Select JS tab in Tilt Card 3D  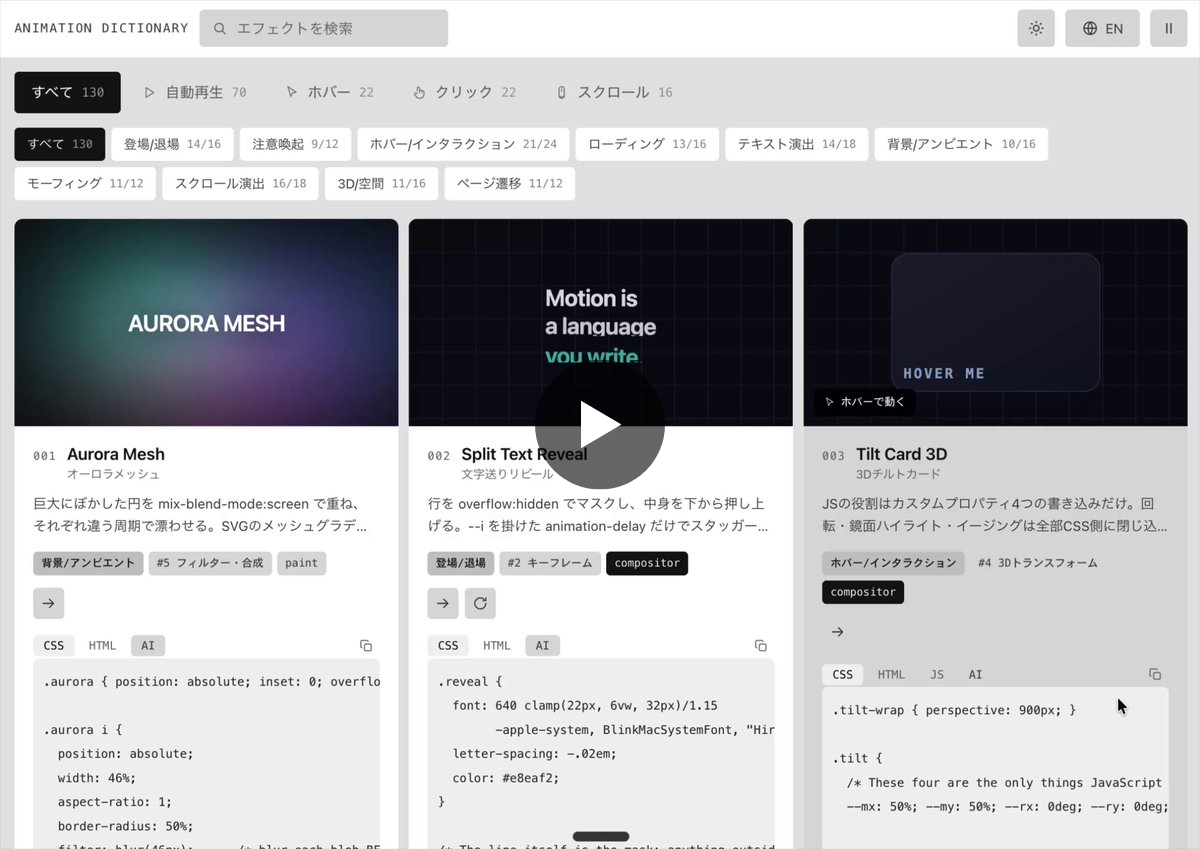click(937, 675)
